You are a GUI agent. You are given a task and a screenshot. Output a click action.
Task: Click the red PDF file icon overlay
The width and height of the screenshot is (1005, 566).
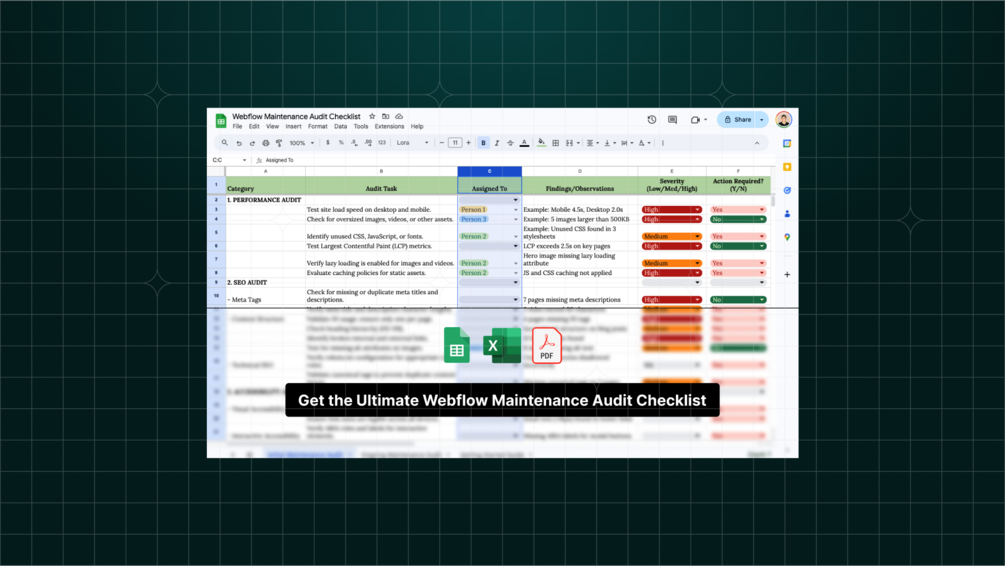(x=547, y=345)
